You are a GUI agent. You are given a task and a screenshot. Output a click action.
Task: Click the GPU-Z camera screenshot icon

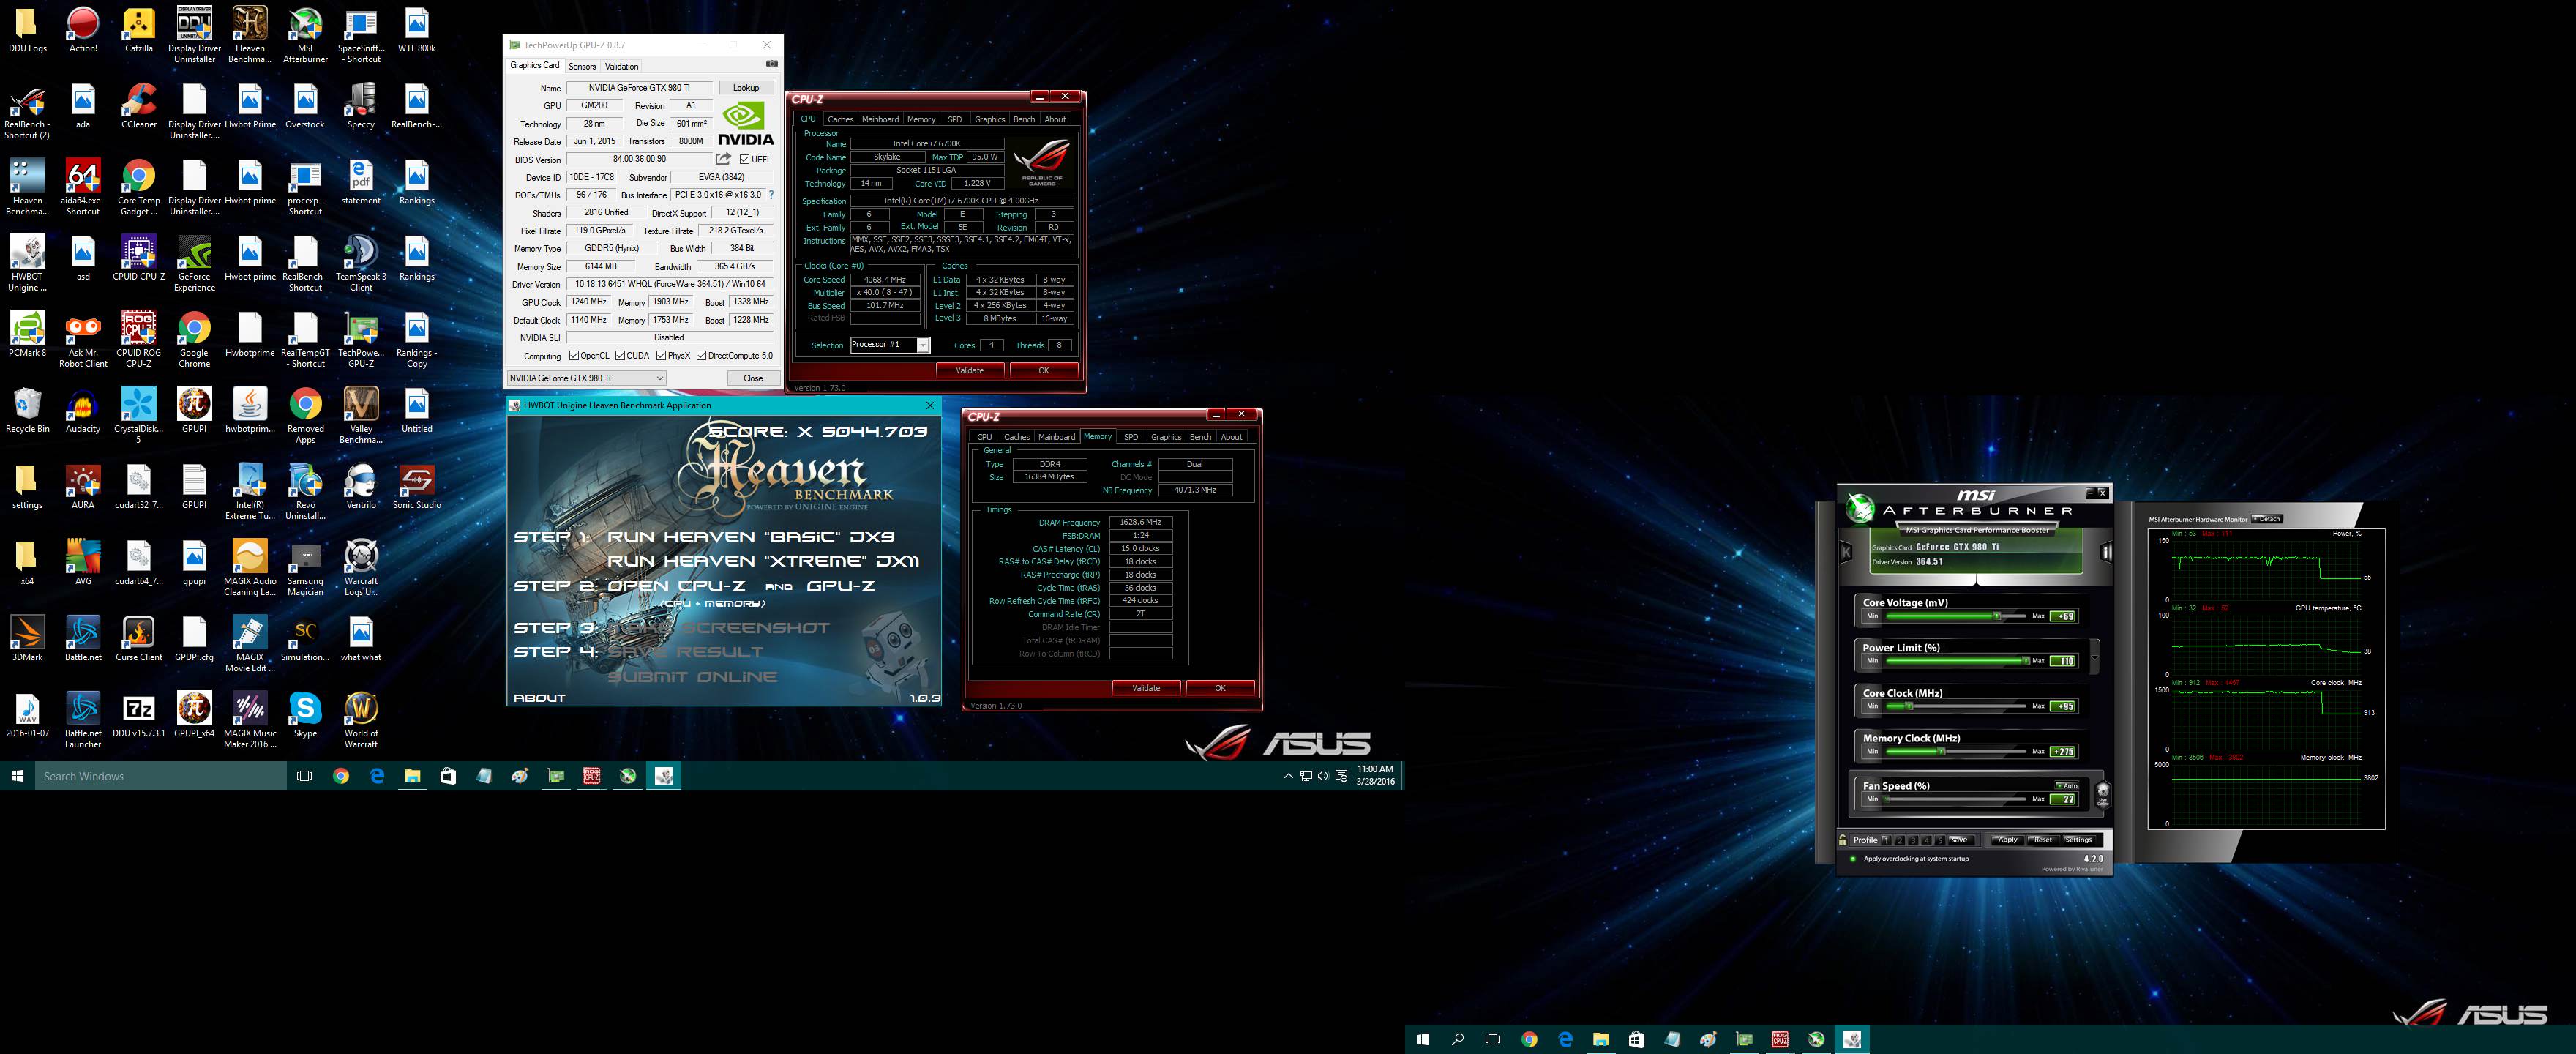click(x=771, y=64)
